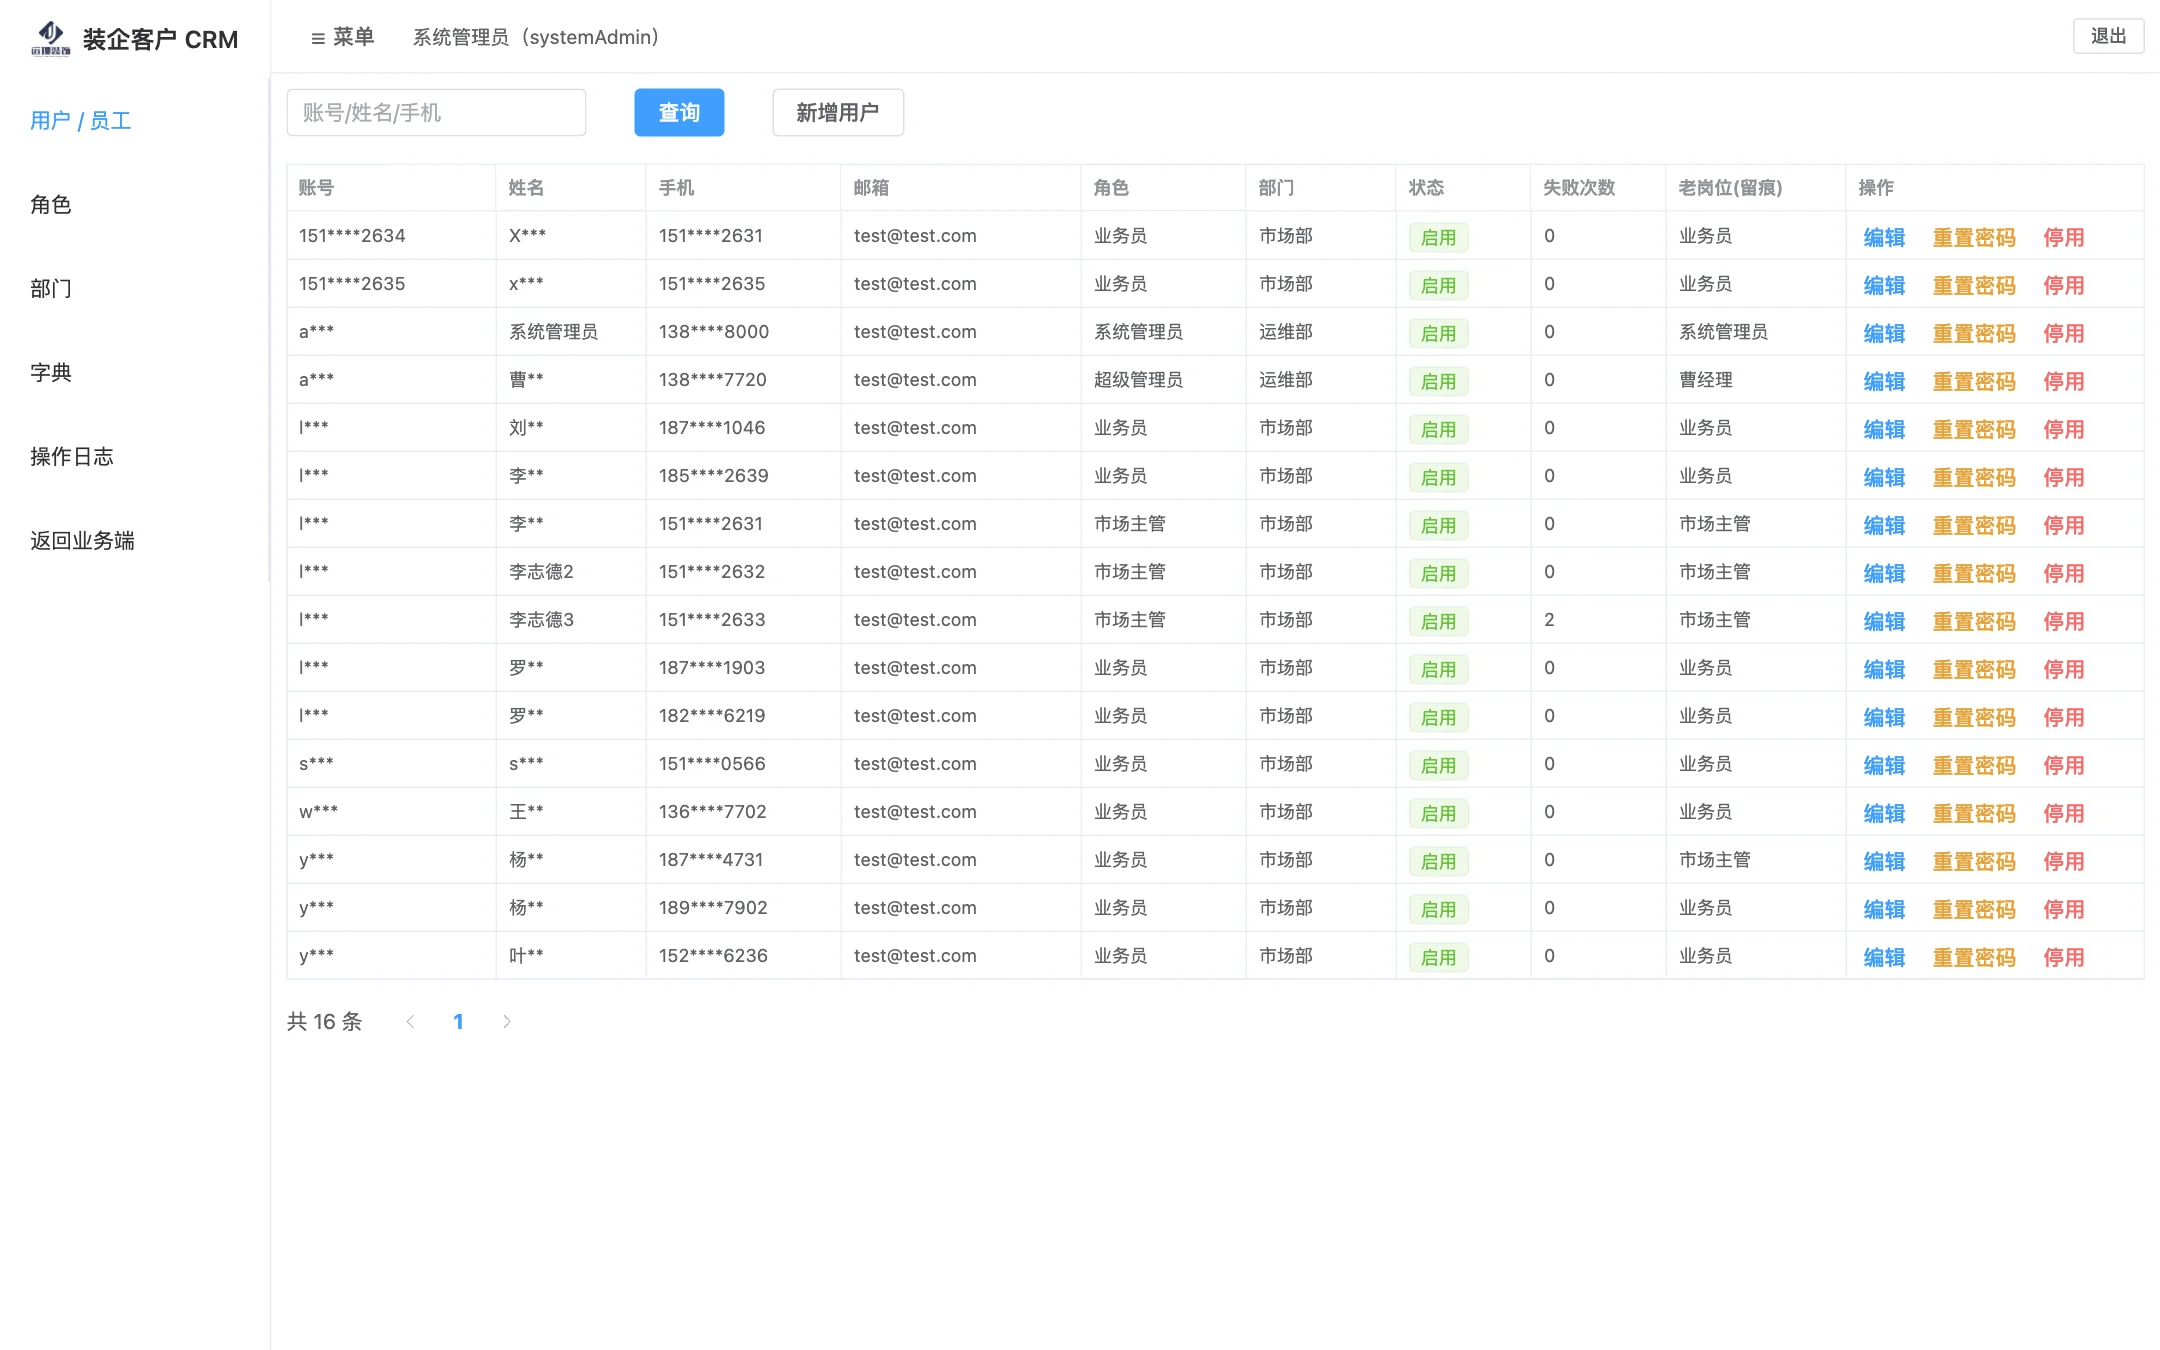This screenshot has height=1350, width=2160.
Task: Edit user with phone 138****8000
Action: point(1884,333)
